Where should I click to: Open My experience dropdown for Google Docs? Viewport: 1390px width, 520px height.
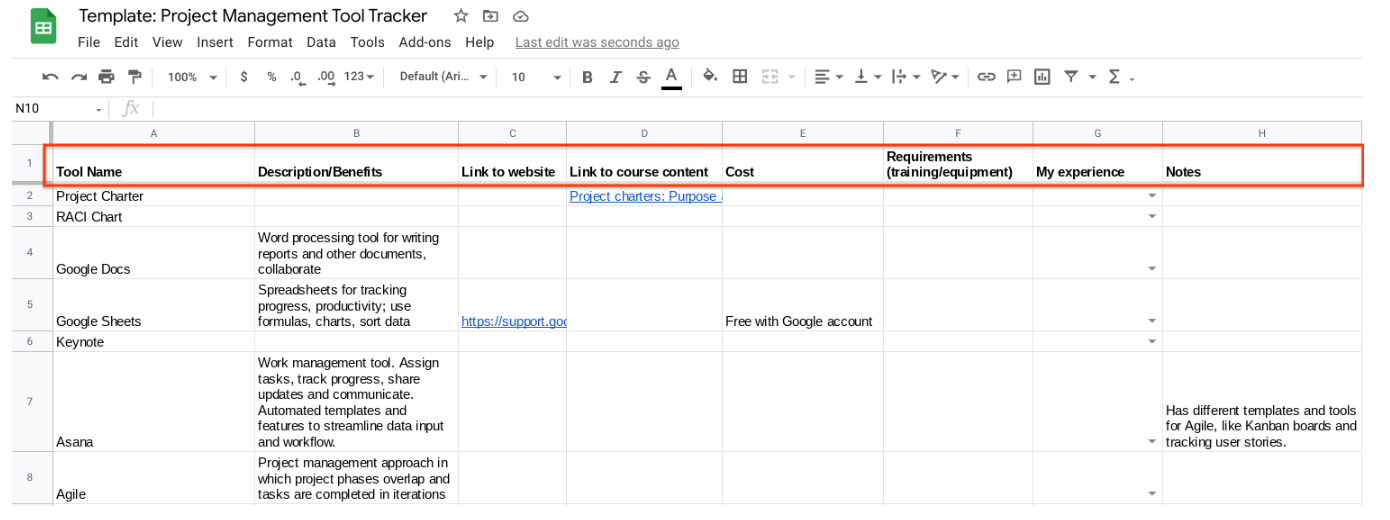pyautogui.click(x=1151, y=268)
